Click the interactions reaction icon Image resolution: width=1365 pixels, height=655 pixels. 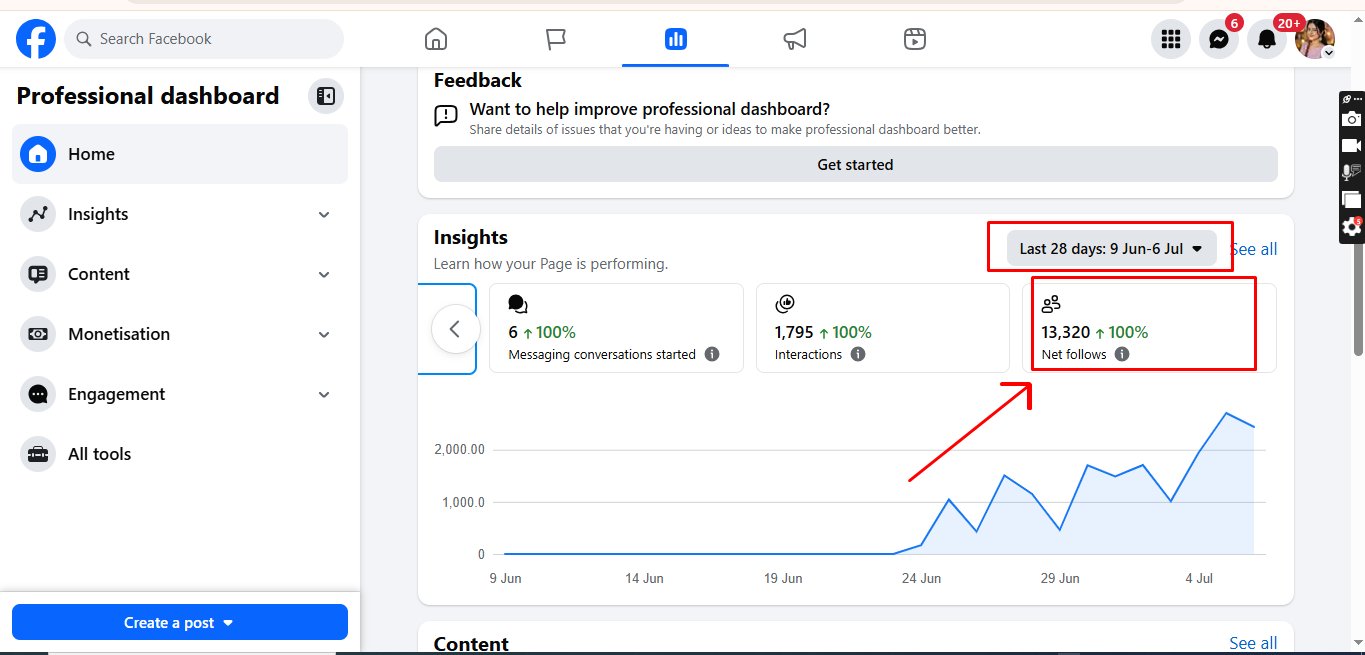pos(784,304)
